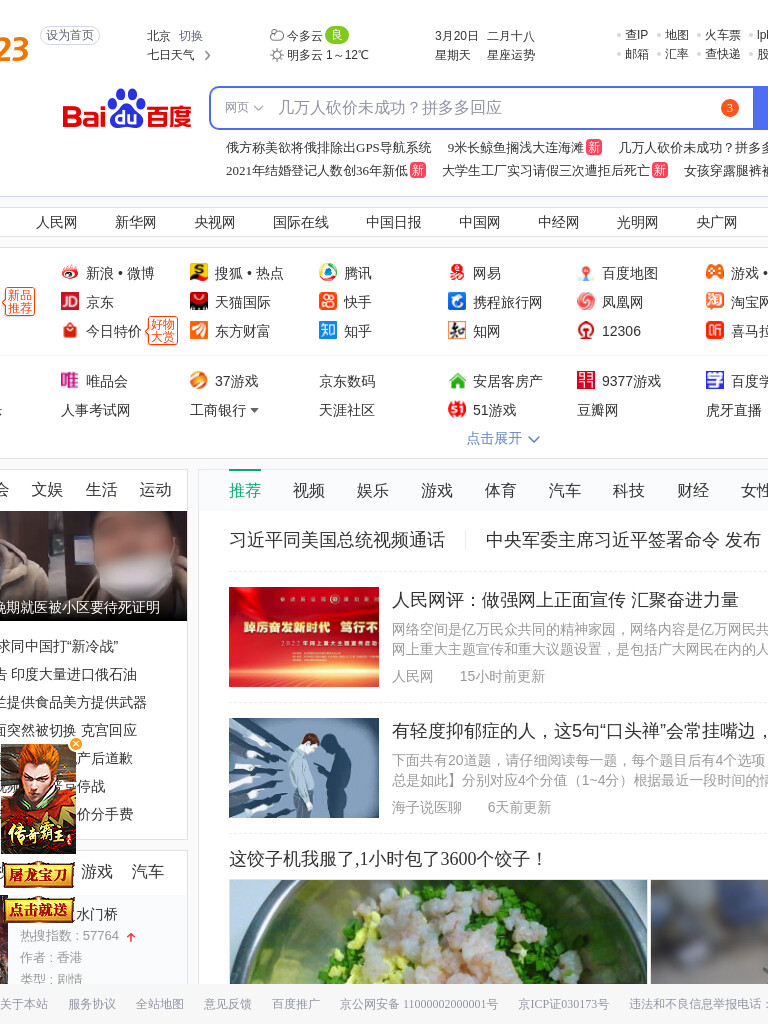The width and height of the screenshot is (768, 1024).
Task: Click the Baidu logo
Action: [127, 109]
